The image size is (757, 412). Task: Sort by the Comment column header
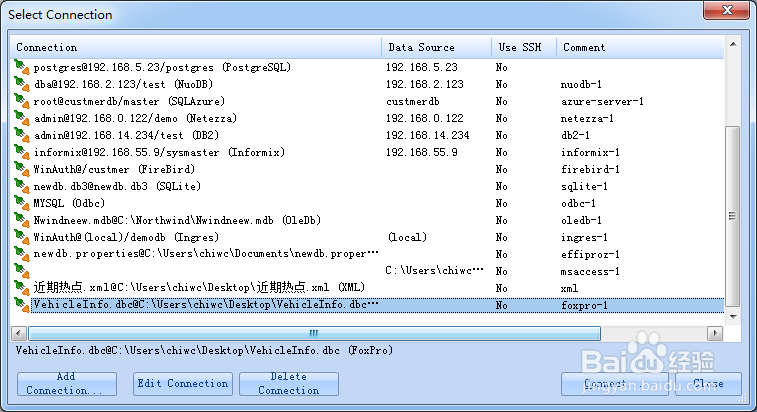(x=640, y=47)
